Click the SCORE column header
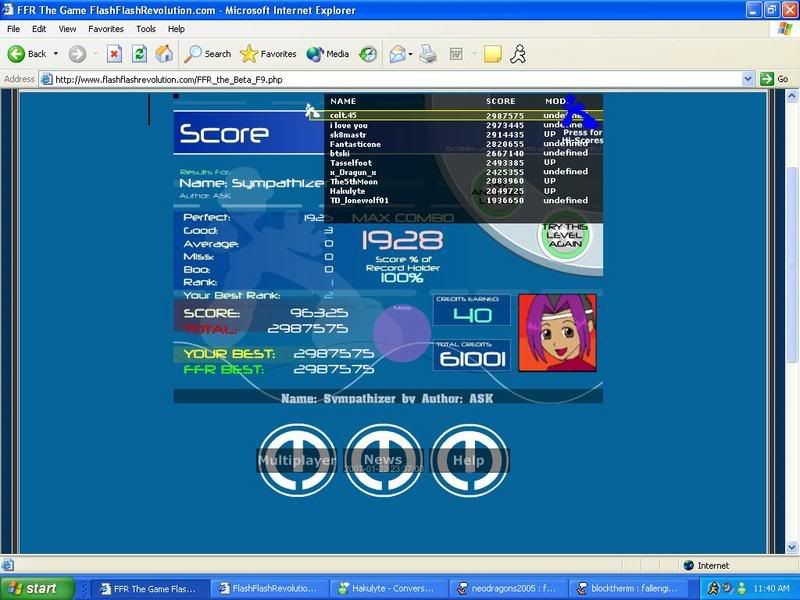This screenshot has width=800, height=600. (501, 102)
